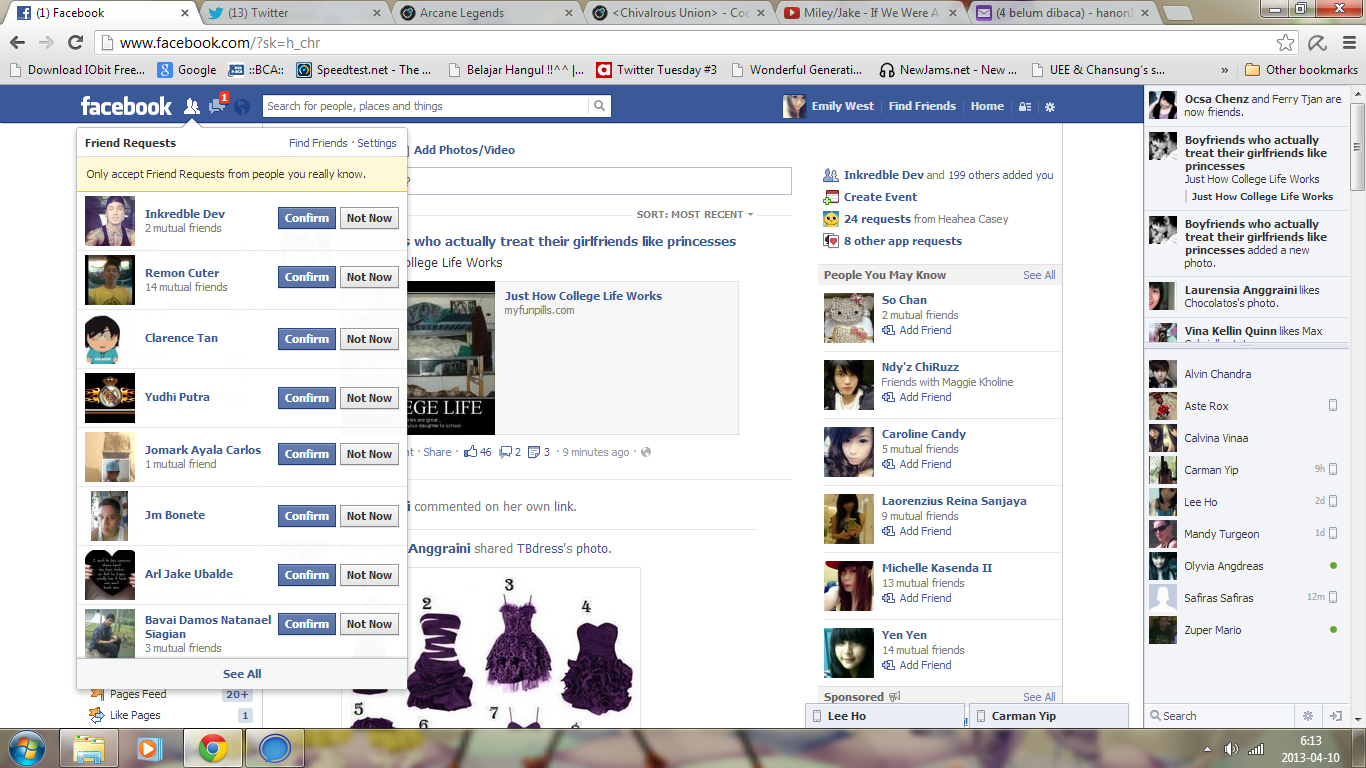The height and width of the screenshot is (768, 1366).
Task: Click the Like thumbs-up icon showing 46
Action: [x=470, y=452]
